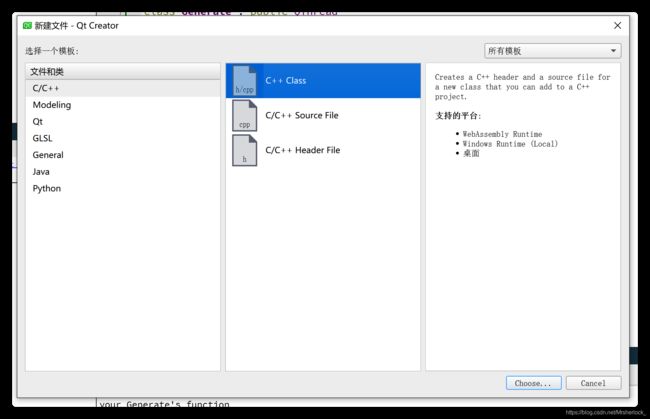Screen dimensions: 650x419
Task: Click the C++ Class h/cpp file icon
Action: point(245,80)
